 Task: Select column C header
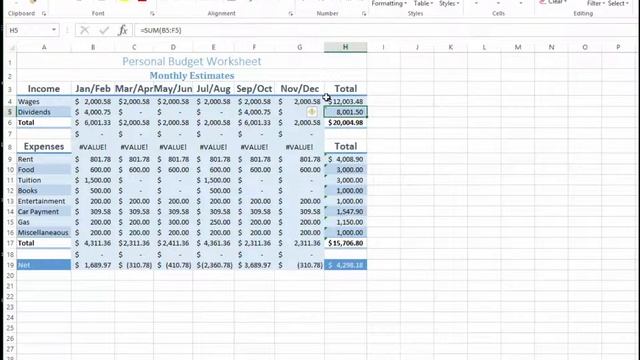click(x=134, y=47)
